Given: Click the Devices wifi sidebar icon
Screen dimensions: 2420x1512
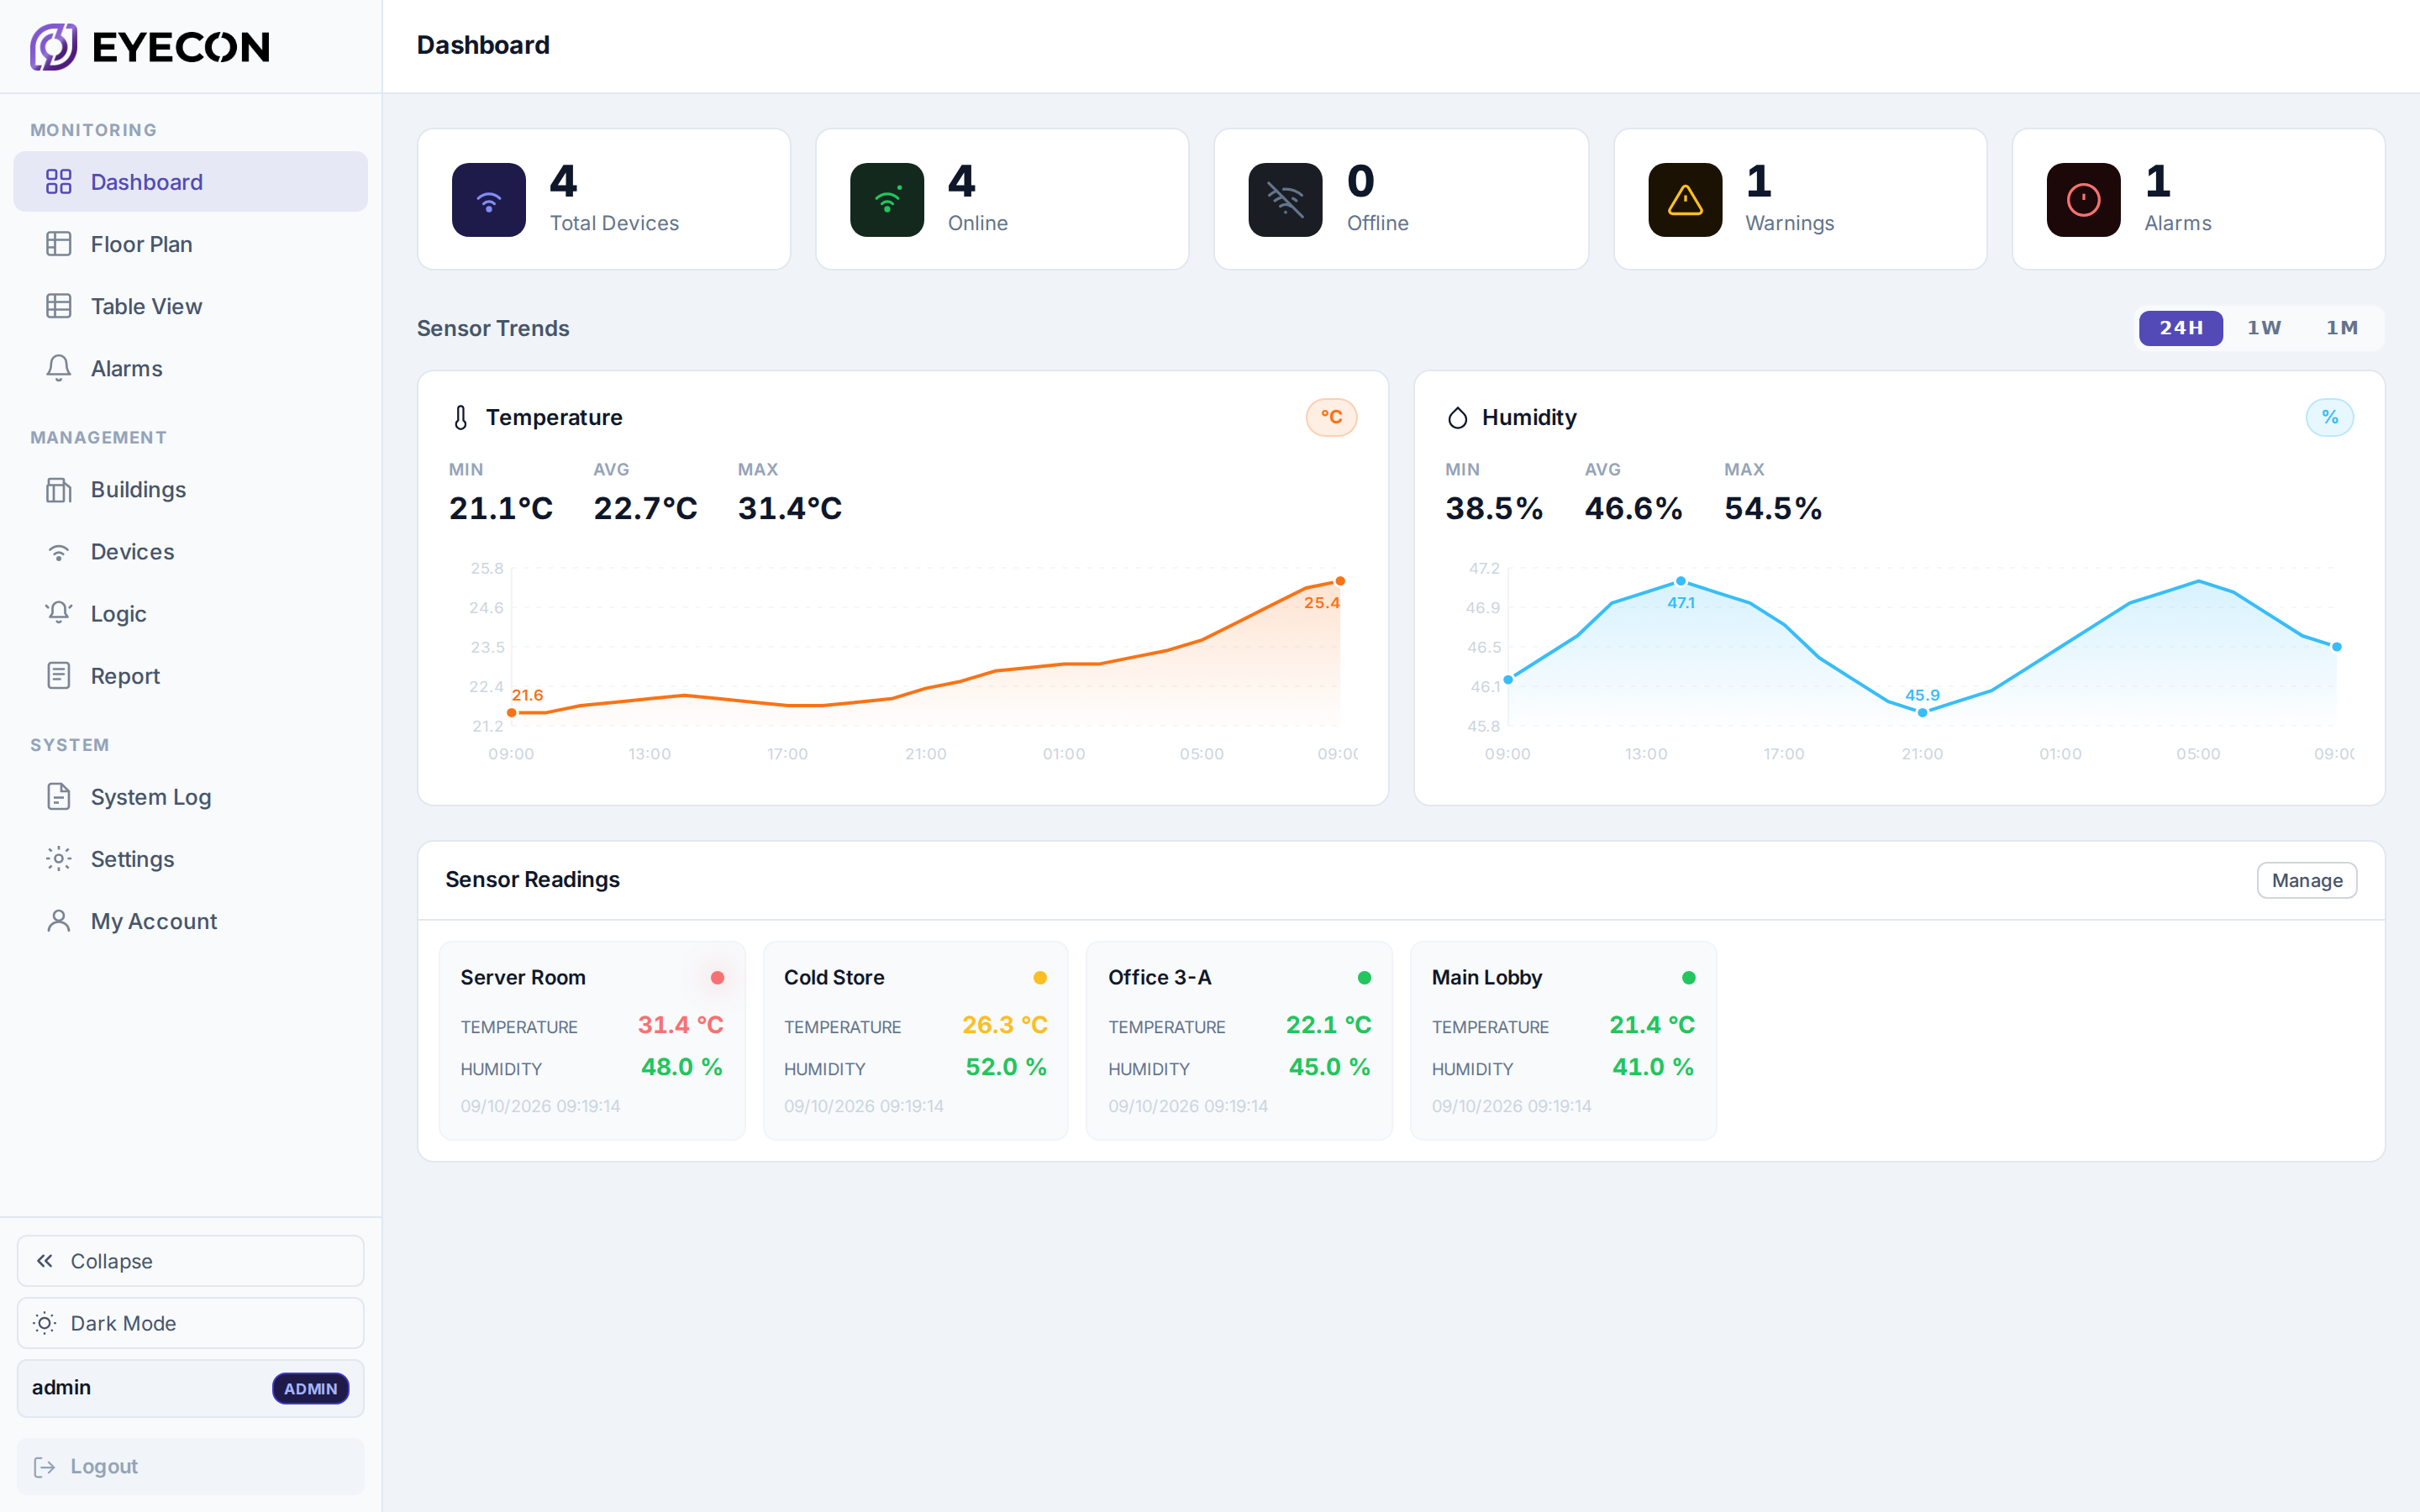Looking at the screenshot, I should pos(59,552).
